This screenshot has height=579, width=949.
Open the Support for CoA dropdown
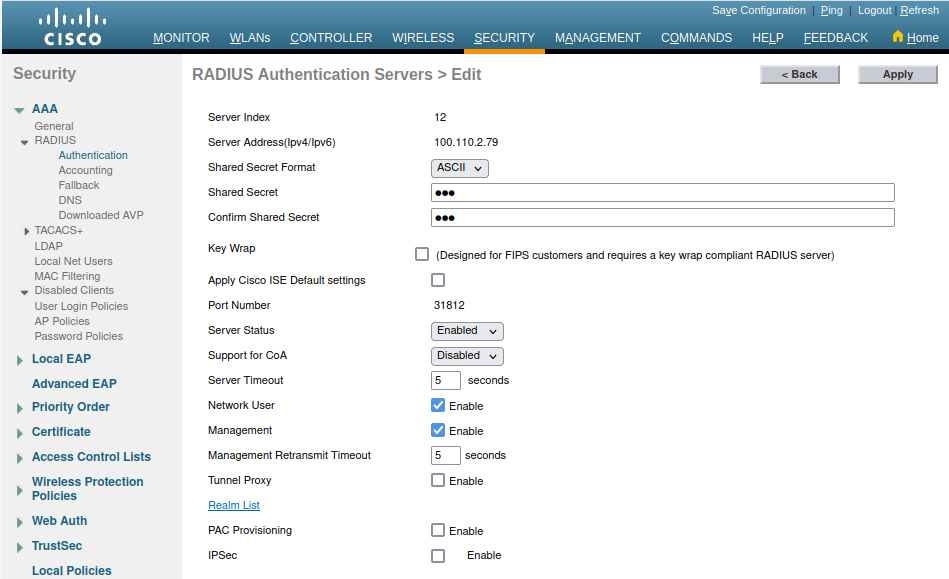click(x=467, y=356)
